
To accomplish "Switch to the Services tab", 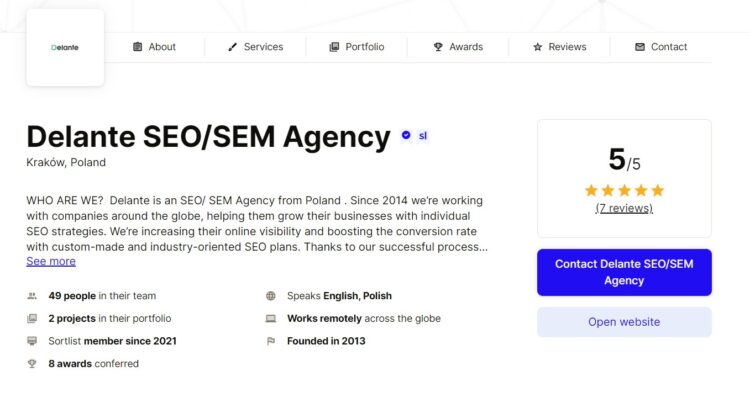I will point(255,47).
